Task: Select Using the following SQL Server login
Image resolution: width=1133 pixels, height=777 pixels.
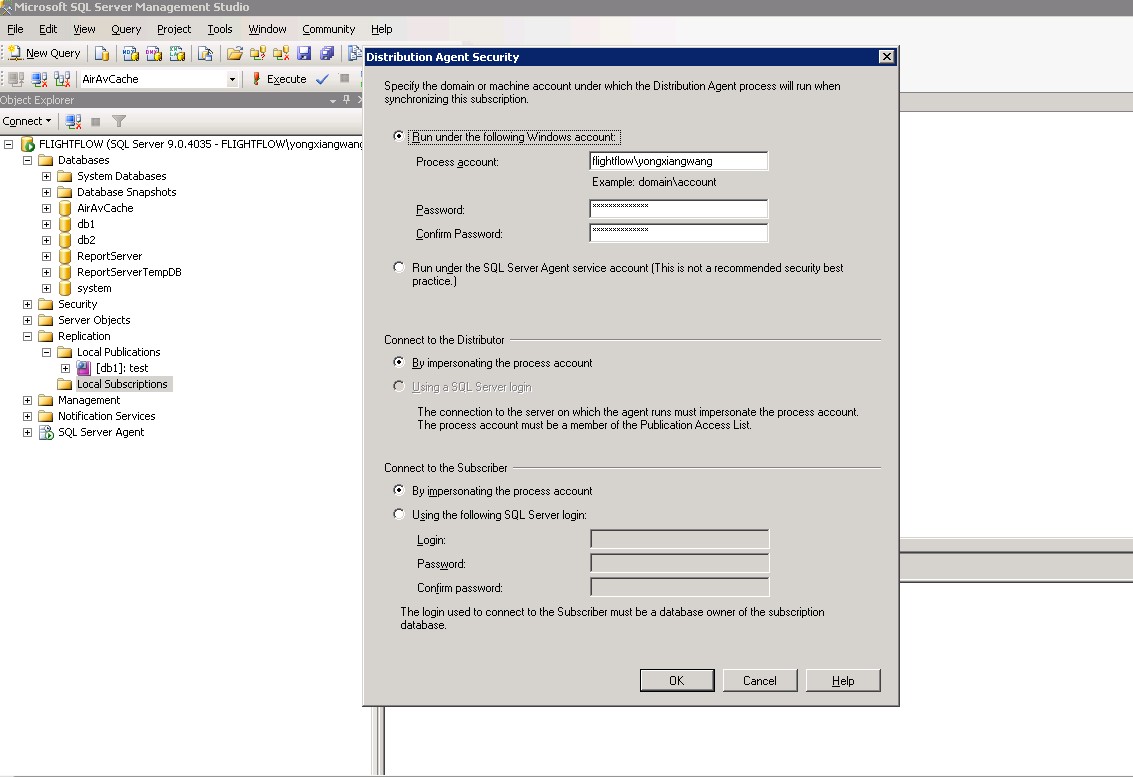Action: pos(400,515)
